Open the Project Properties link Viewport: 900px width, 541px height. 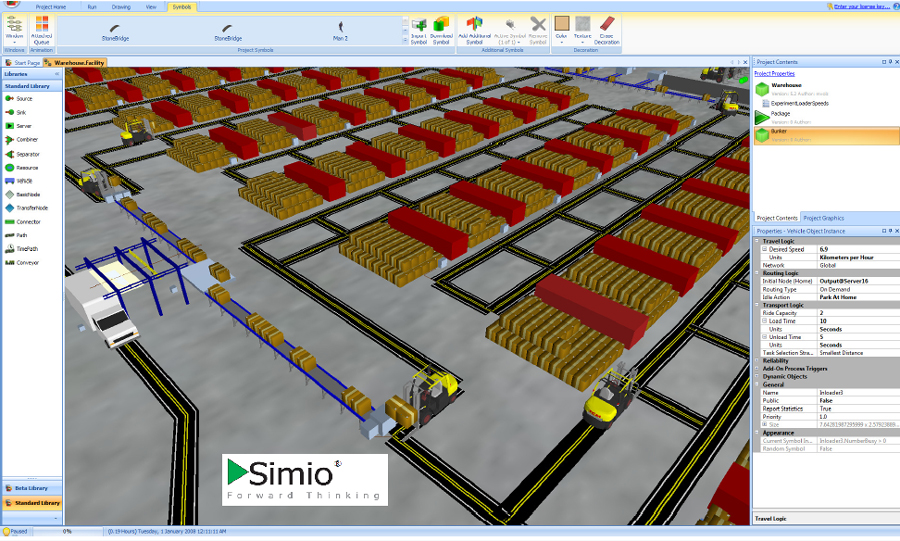click(x=775, y=74)
